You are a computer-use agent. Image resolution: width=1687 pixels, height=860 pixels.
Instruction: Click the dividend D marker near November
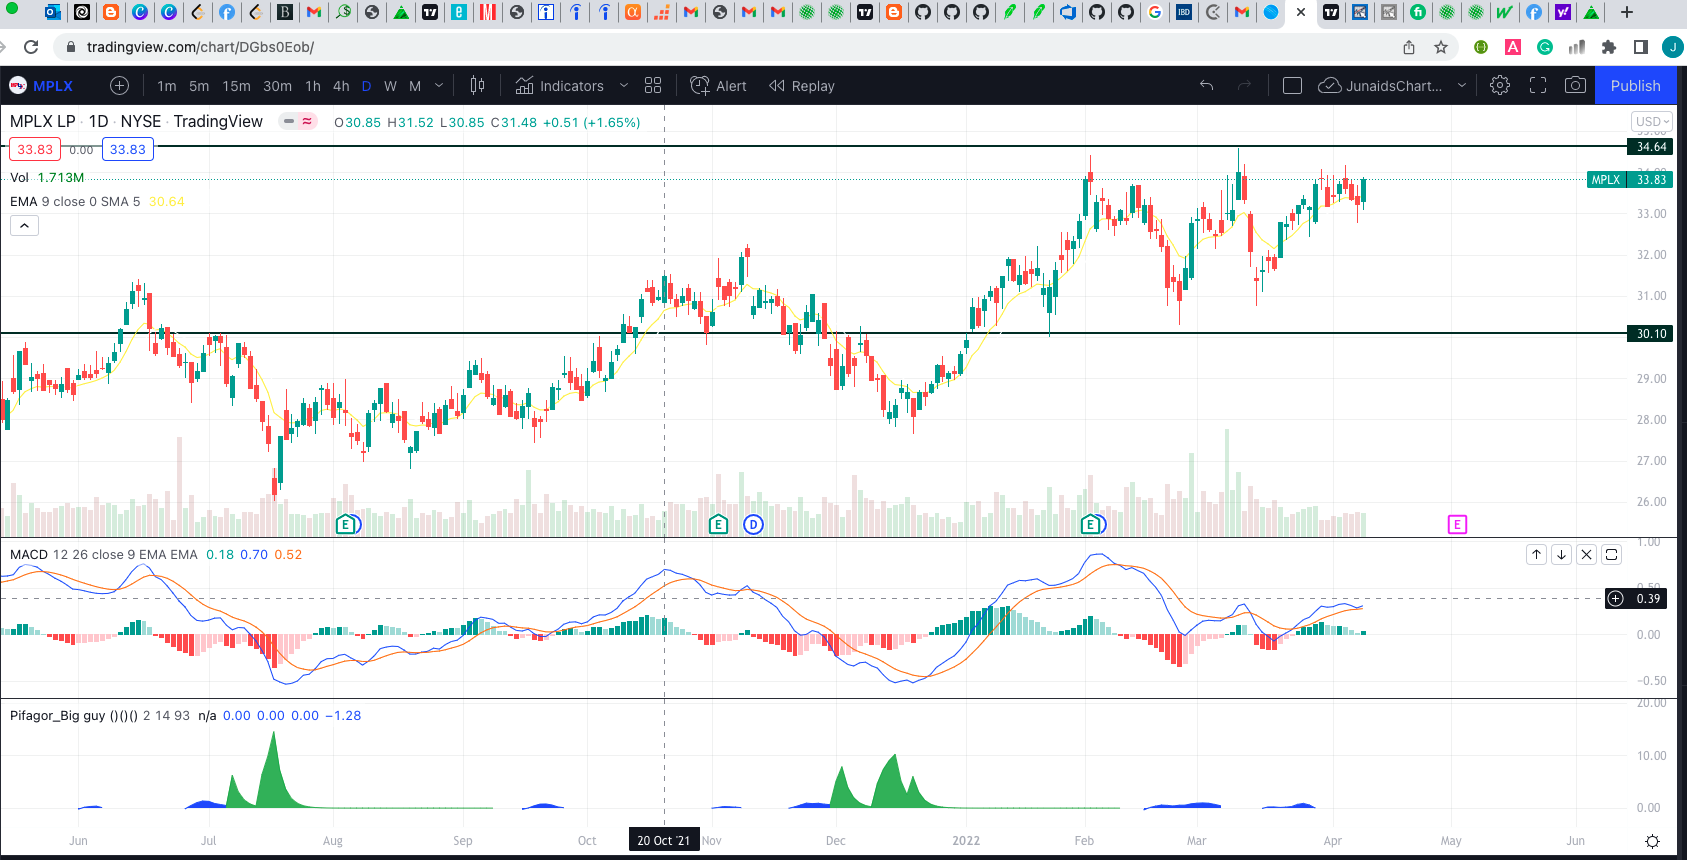coord(753,524)
